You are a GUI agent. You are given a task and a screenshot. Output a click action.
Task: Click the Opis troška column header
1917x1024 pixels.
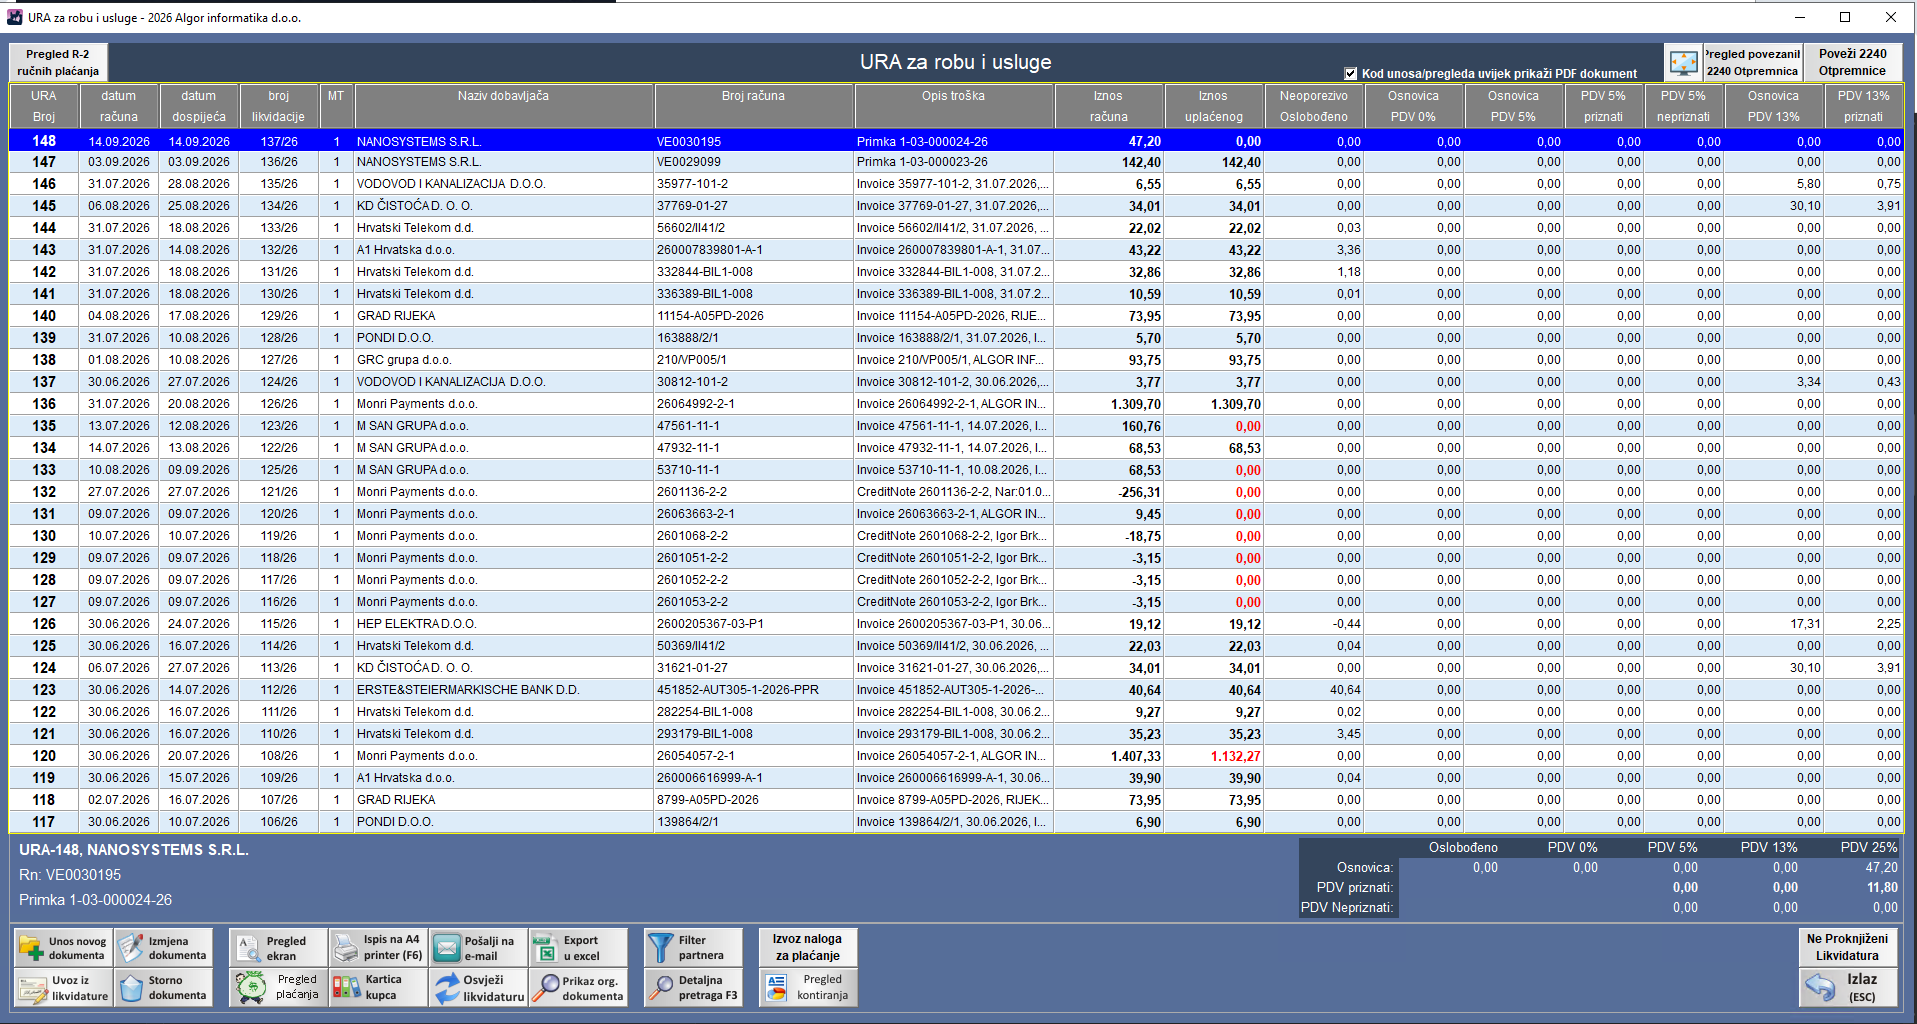pos(953,106)
